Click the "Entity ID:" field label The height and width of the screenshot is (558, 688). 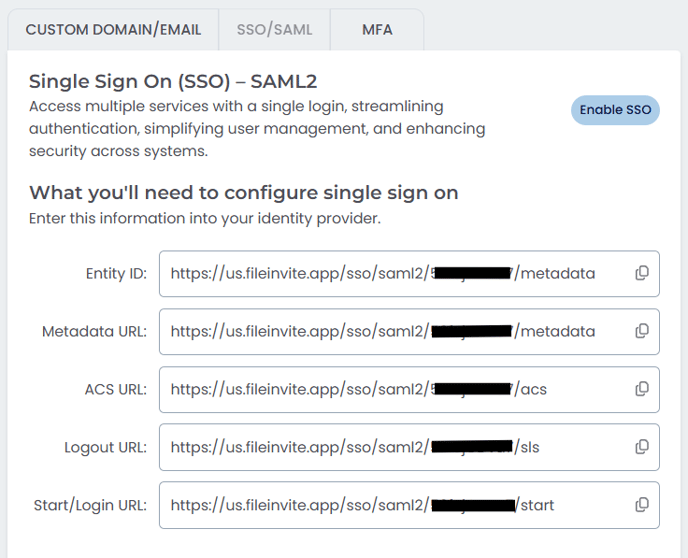[116, 274]
